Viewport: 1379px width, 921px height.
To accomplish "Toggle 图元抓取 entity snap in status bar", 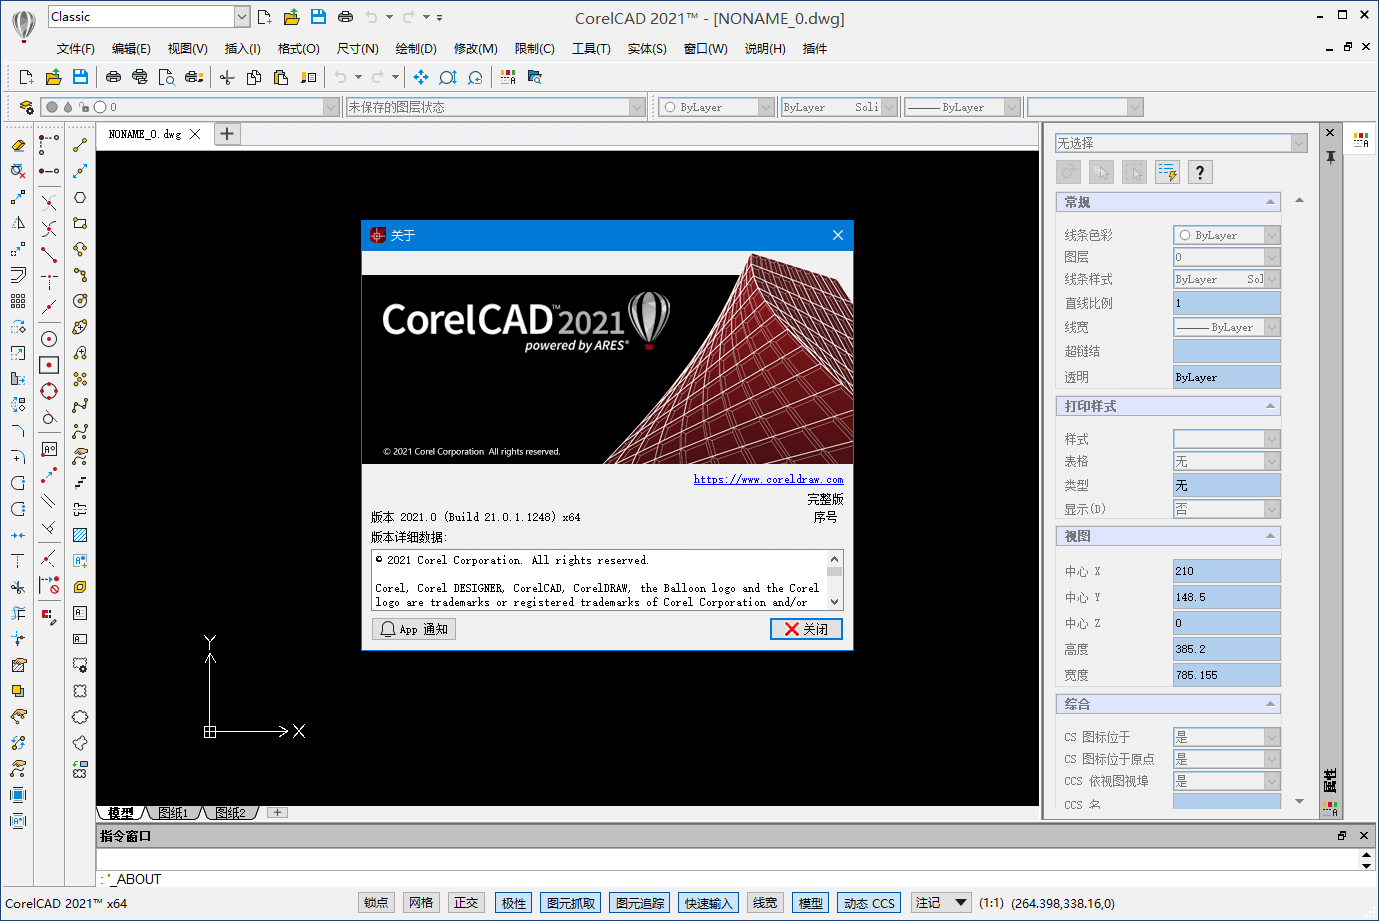I will [x=571, y=903].
